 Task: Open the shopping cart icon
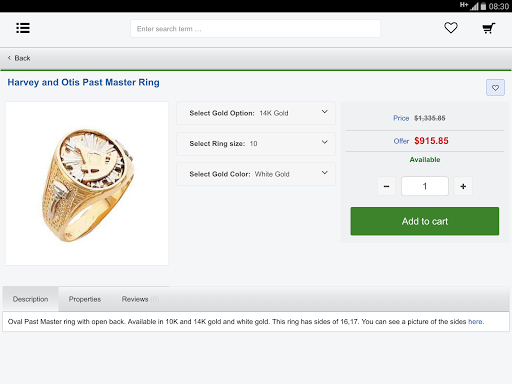pos(489,28)
